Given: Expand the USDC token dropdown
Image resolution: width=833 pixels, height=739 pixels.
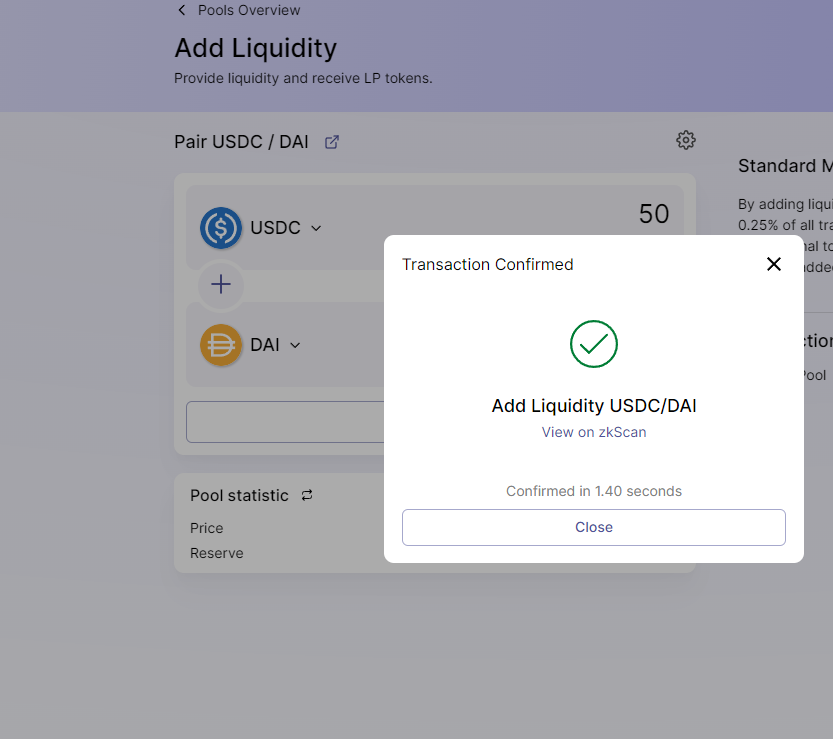Looking at the screenshot, I should pyautogui.click(x=316, y=228).
